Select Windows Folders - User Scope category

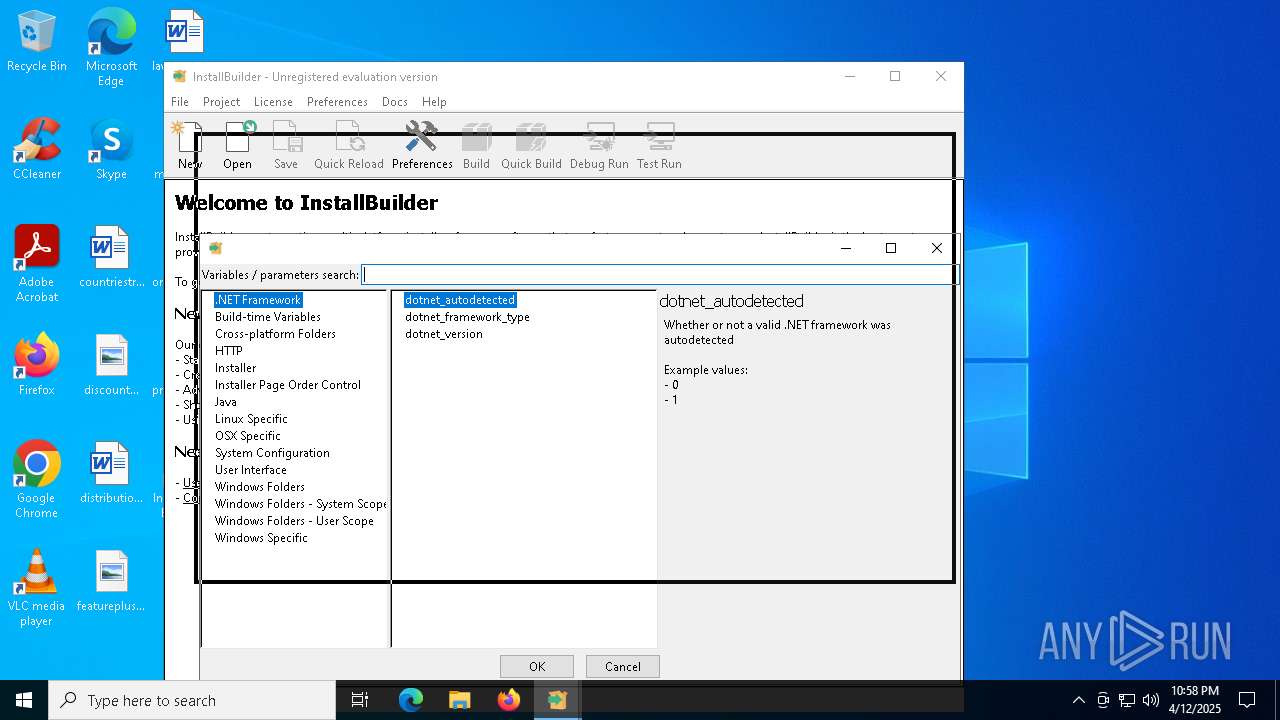[294, 521]
